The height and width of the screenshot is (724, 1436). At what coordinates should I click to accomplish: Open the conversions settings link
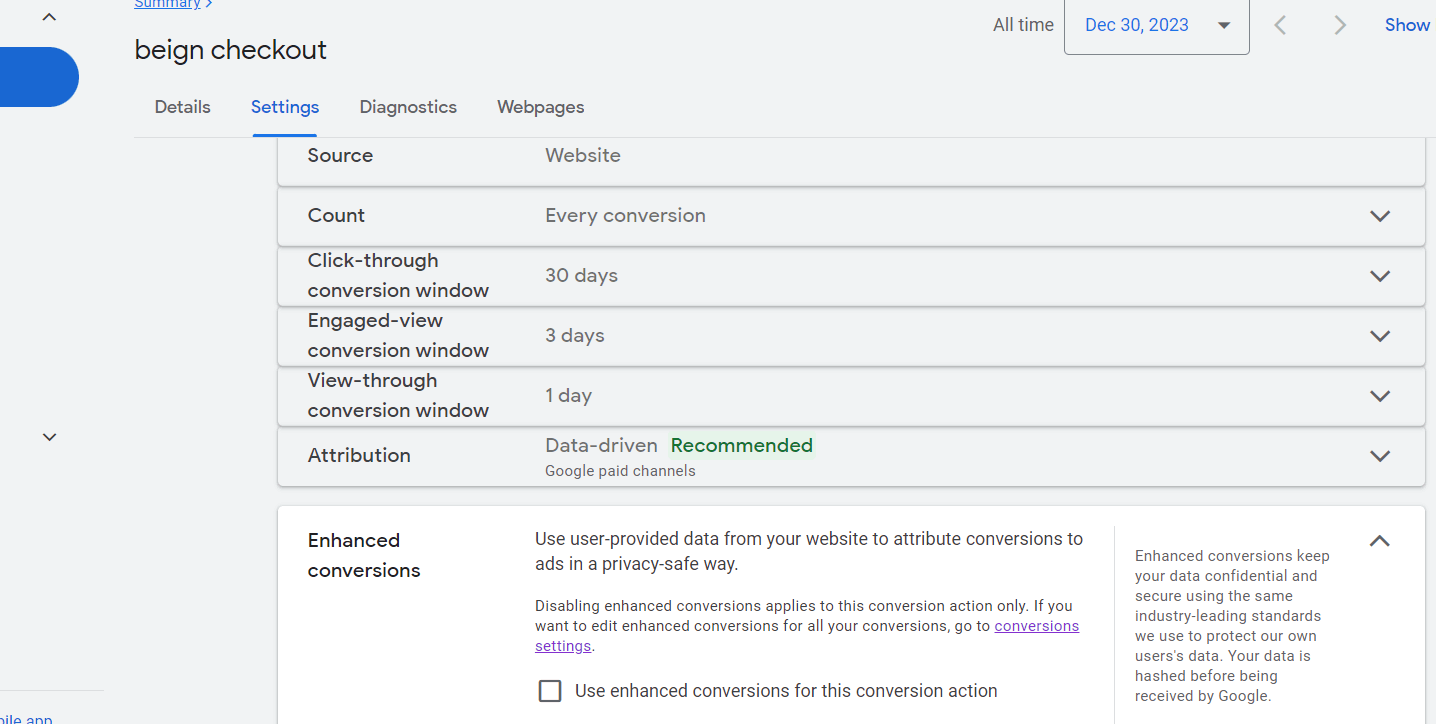pos(807,636)
